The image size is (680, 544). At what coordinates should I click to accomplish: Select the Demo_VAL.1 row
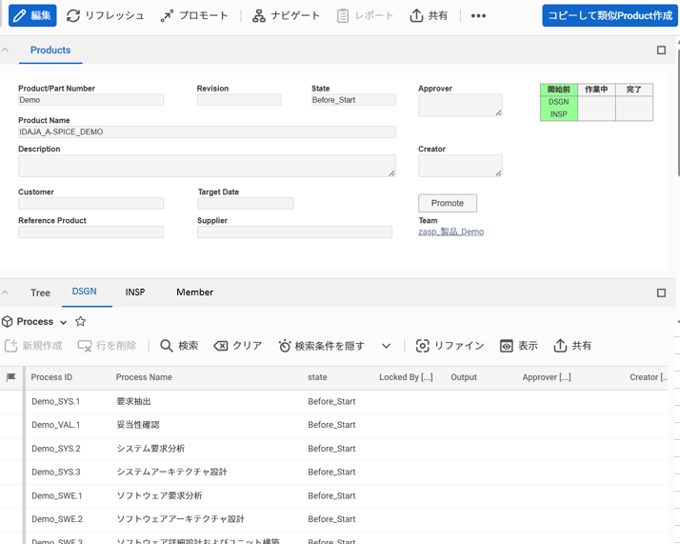[x=334, y=425]
